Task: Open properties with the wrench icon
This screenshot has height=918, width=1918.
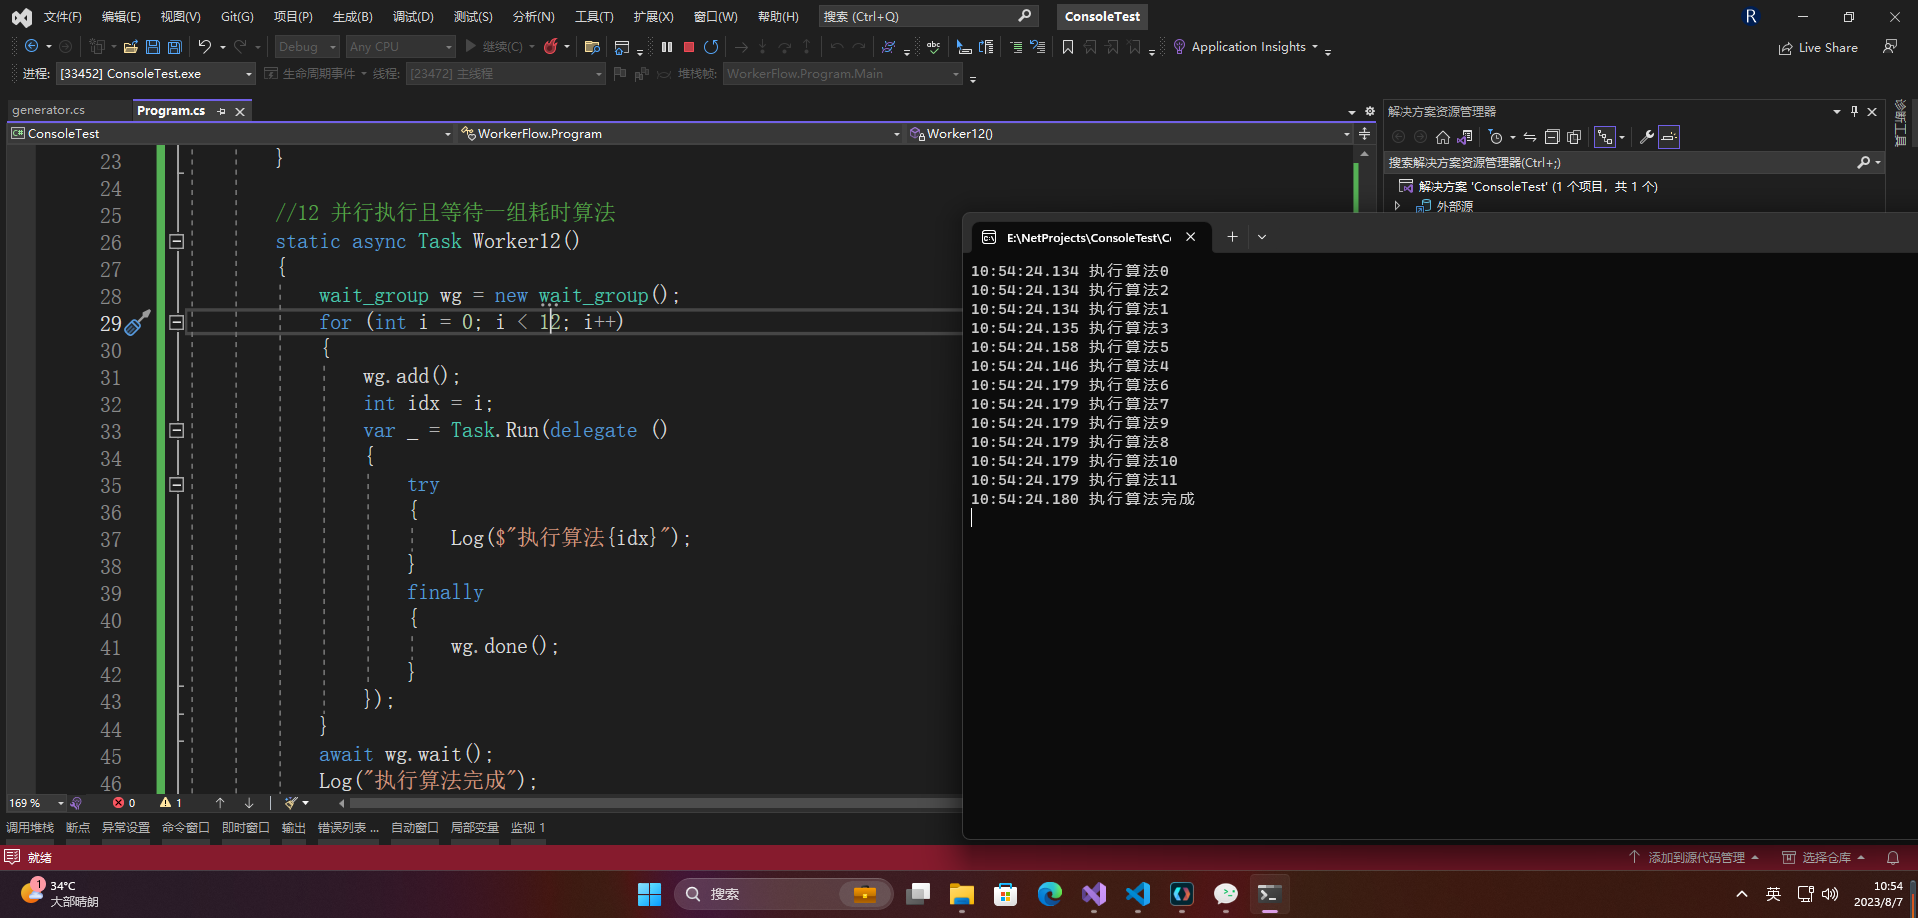Action: (x=1646, y=137)
